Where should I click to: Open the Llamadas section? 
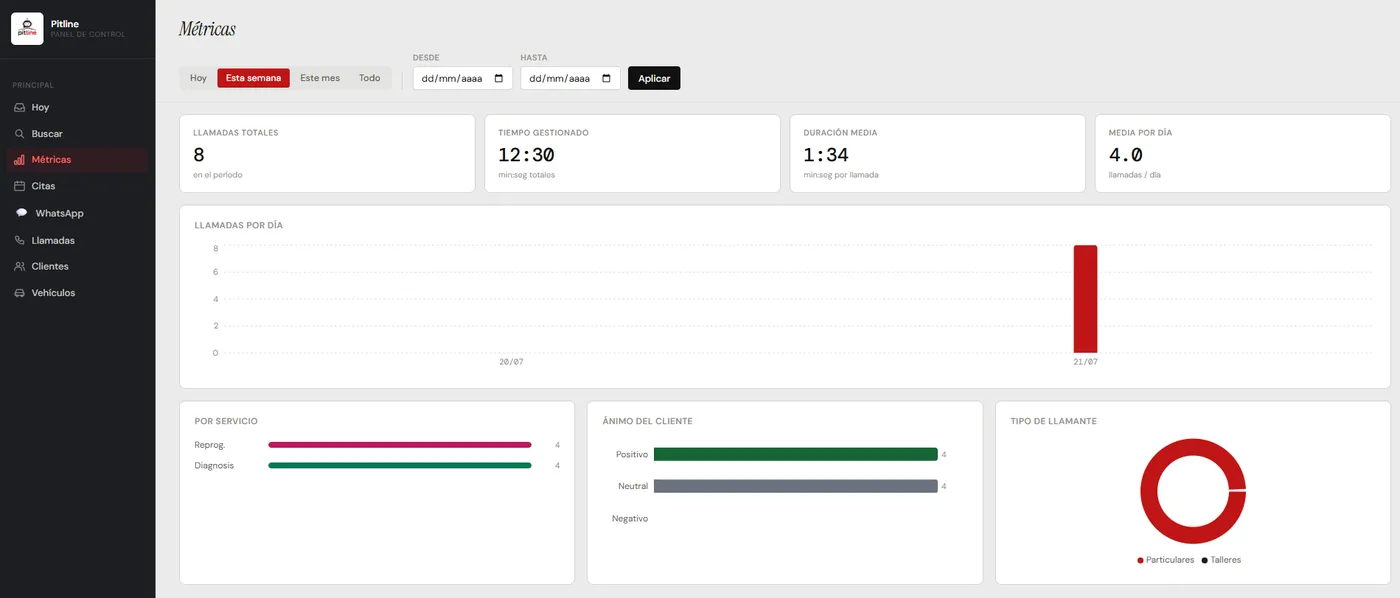(78, 240)
